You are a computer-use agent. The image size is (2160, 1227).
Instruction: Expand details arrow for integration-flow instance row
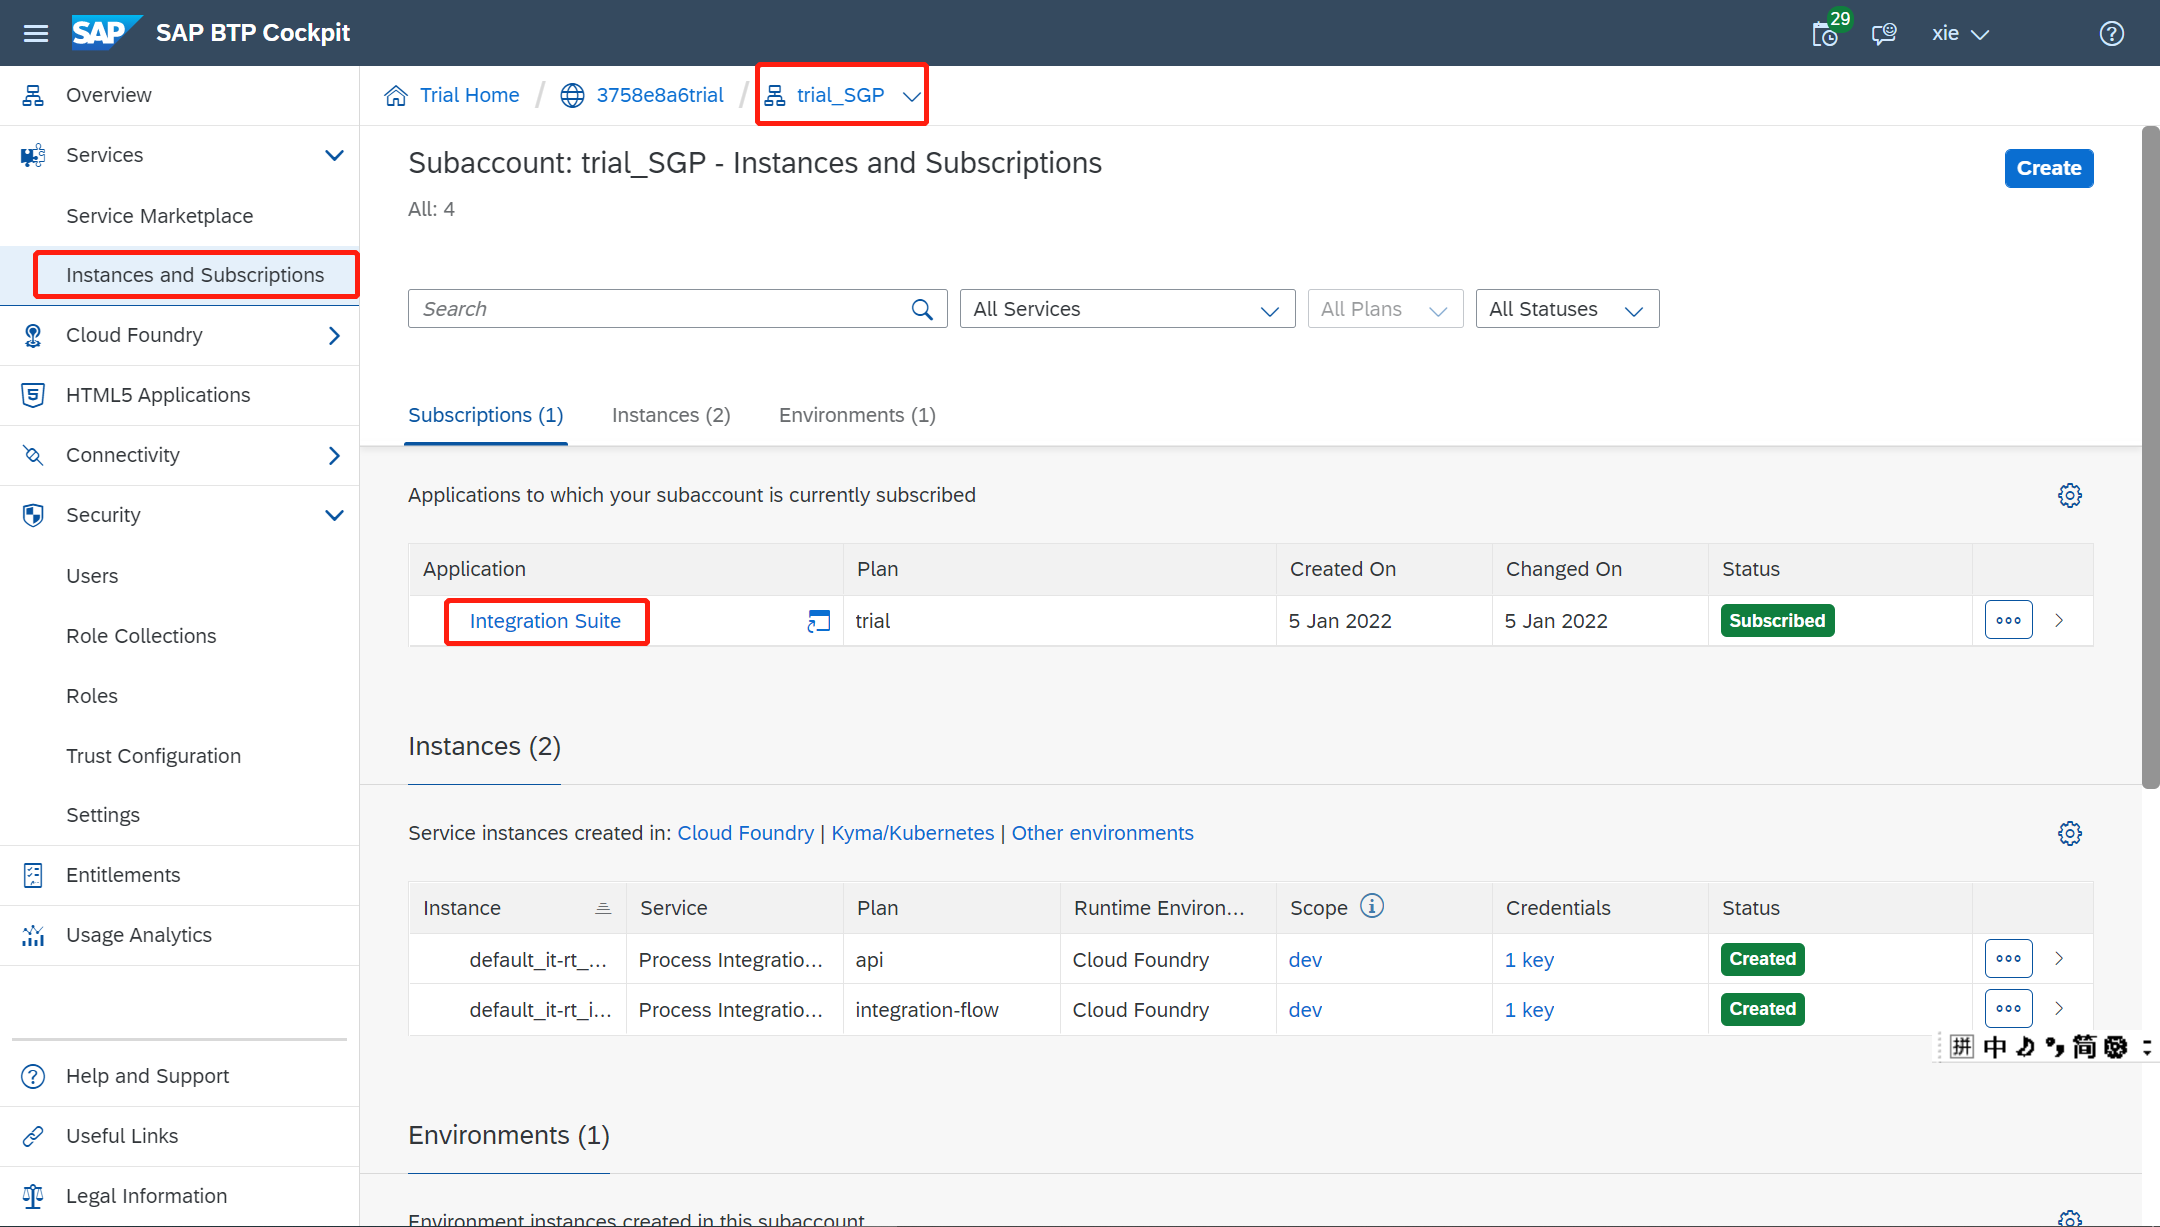pyautogui.click(x=2059, y=1008)
